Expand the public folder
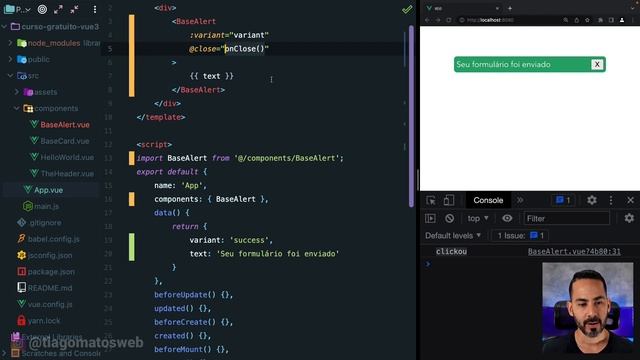Screen dimensions: 640x360 pyautogui.click(x=11, y=59)
